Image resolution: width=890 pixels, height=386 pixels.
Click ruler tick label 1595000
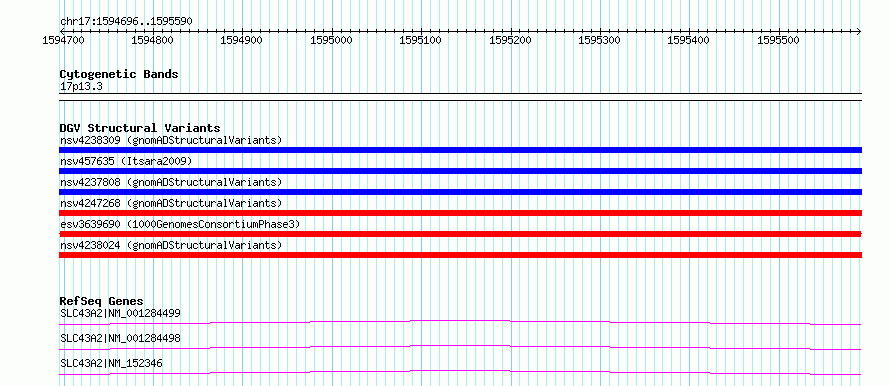tap(330, 41)
